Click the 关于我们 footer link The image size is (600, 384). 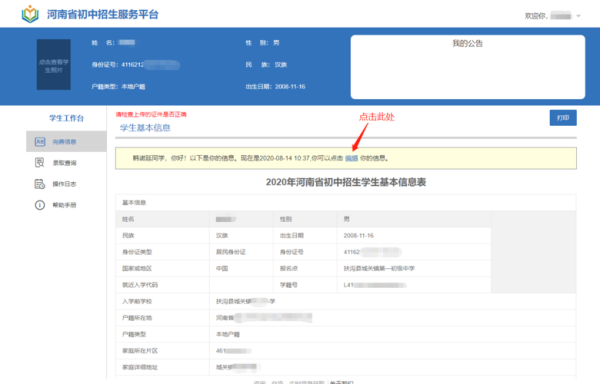342,382
